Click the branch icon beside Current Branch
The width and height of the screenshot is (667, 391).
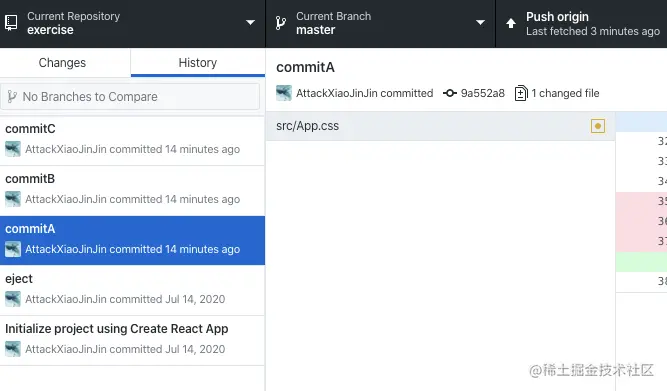[280, 23]
